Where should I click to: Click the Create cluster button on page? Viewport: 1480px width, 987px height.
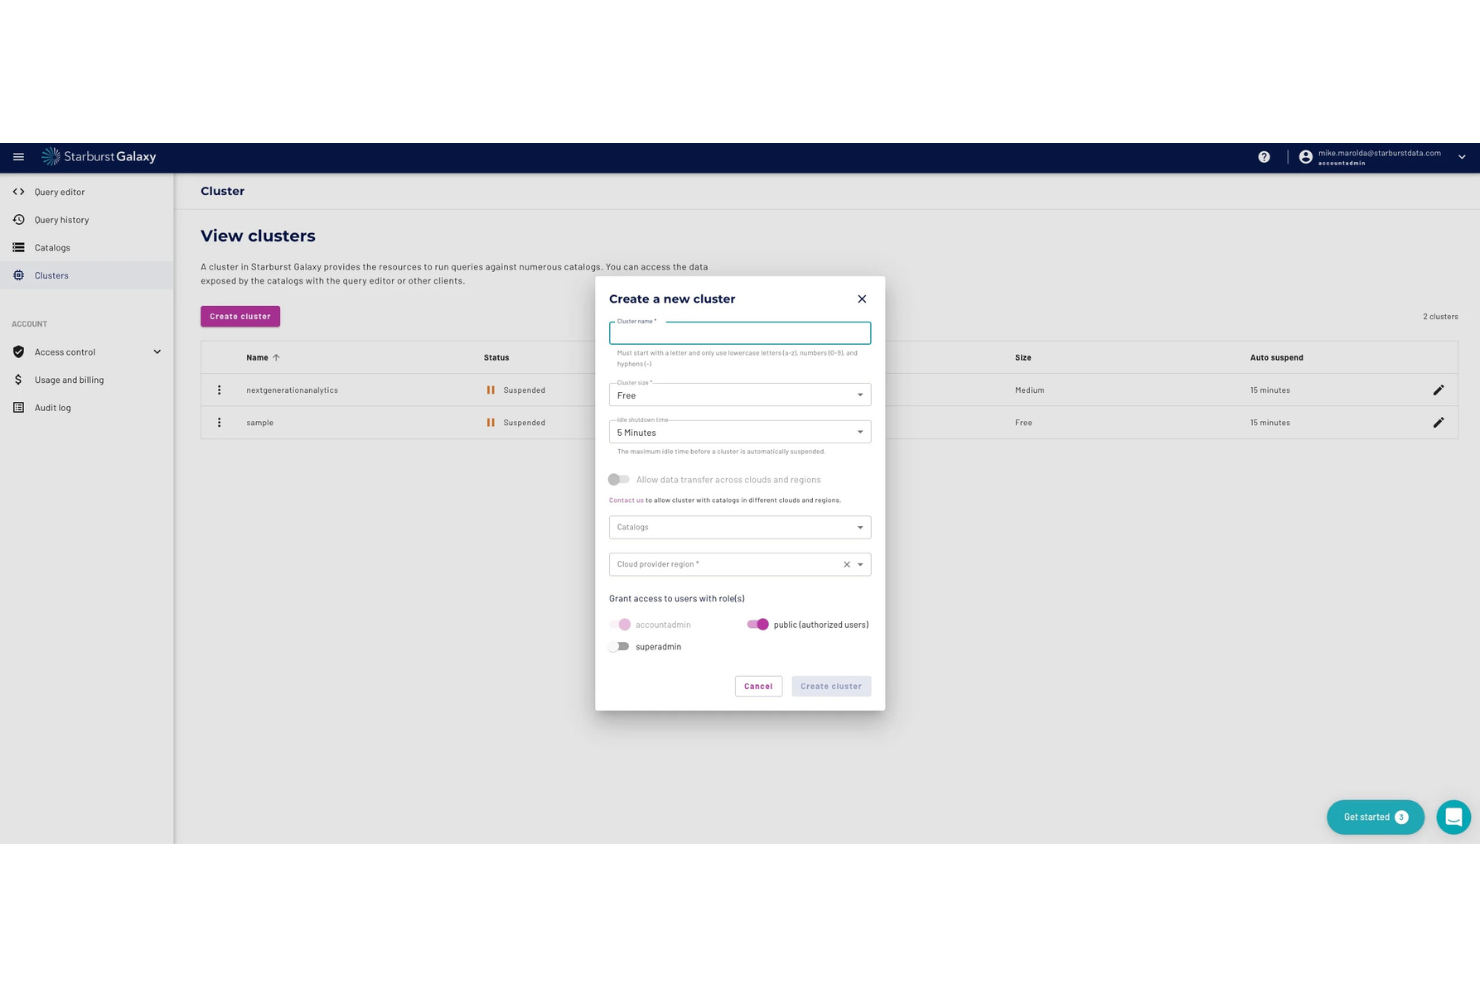[240, 317]
